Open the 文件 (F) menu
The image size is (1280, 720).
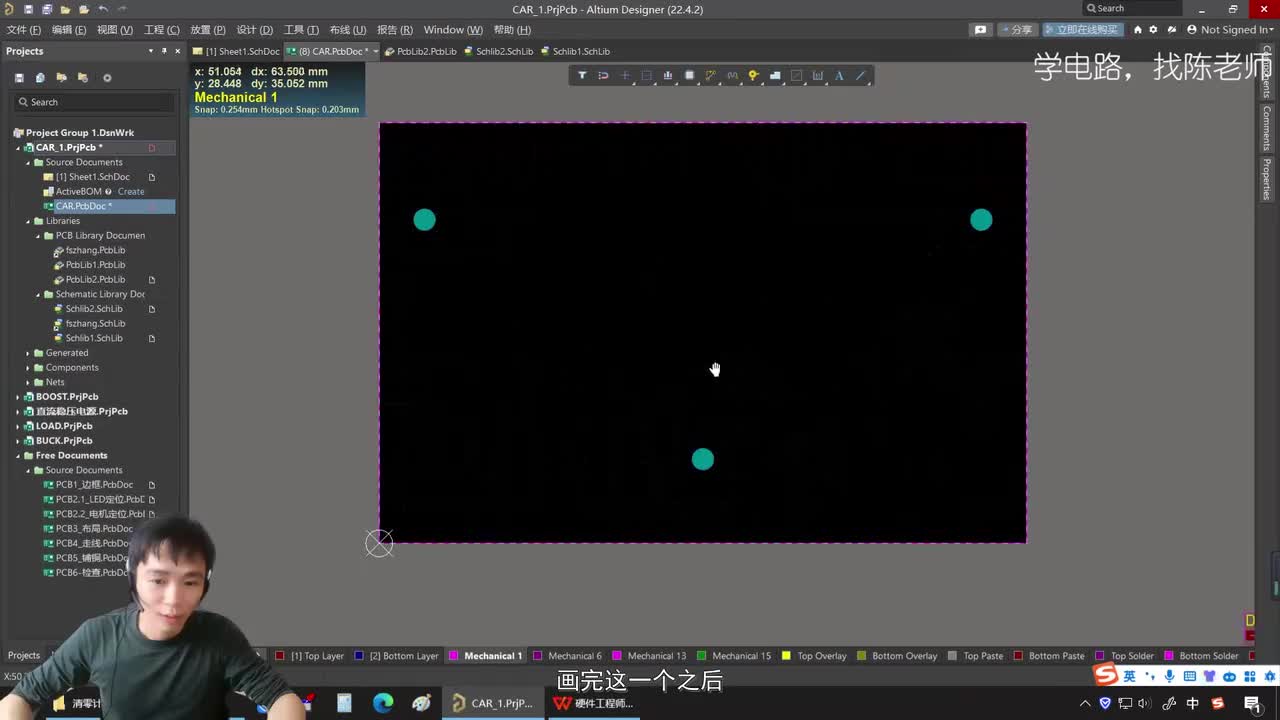[x=24, y=30]
